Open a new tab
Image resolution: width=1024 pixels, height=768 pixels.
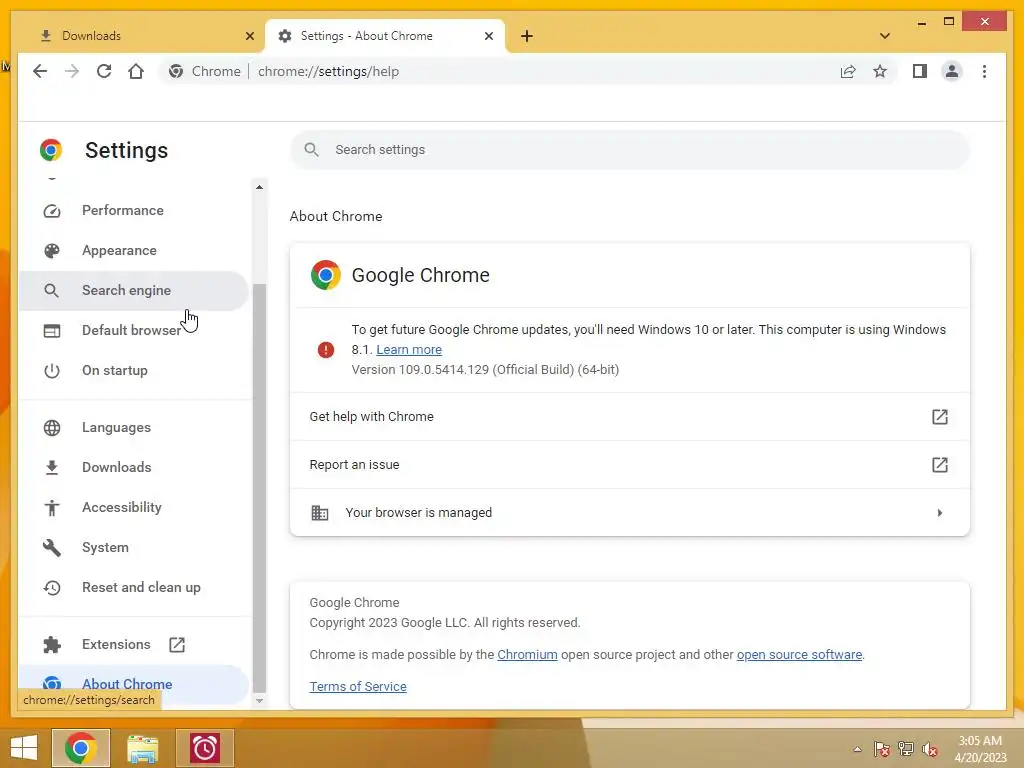[x=527, y=36]
